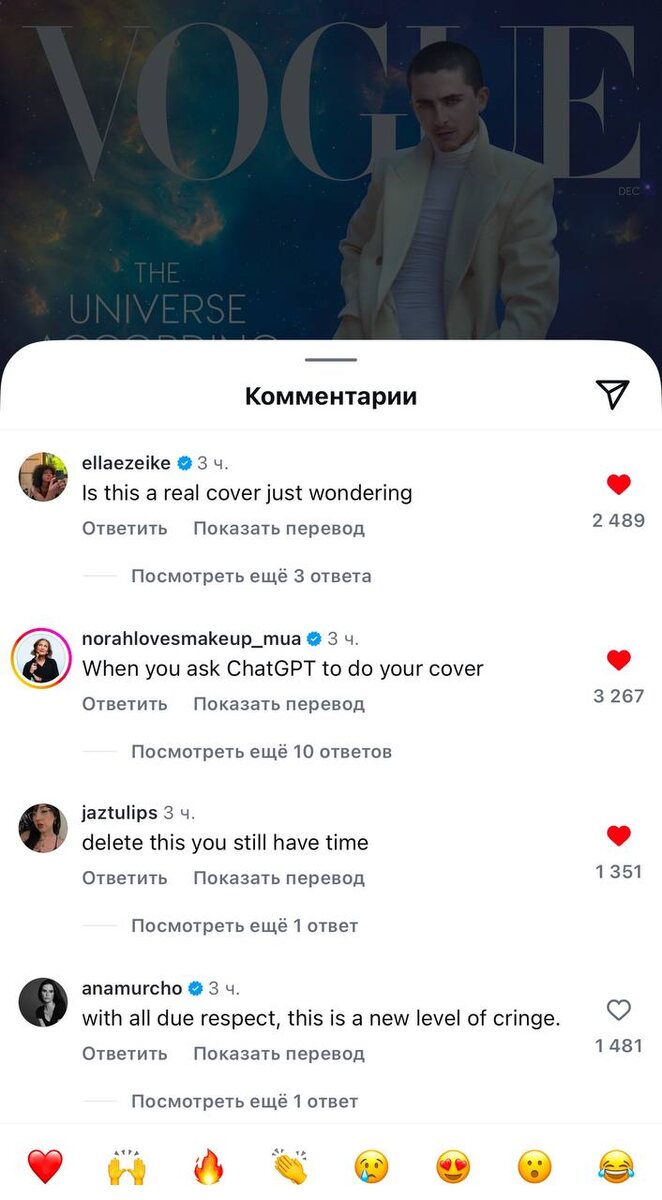Expand 1 more reply under jaztulips
The image size is (662, 1200).
(244, 926)
